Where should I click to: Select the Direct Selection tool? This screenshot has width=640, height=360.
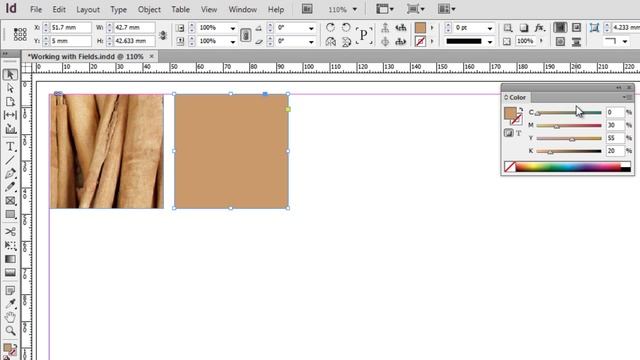[x=10, y=88]
